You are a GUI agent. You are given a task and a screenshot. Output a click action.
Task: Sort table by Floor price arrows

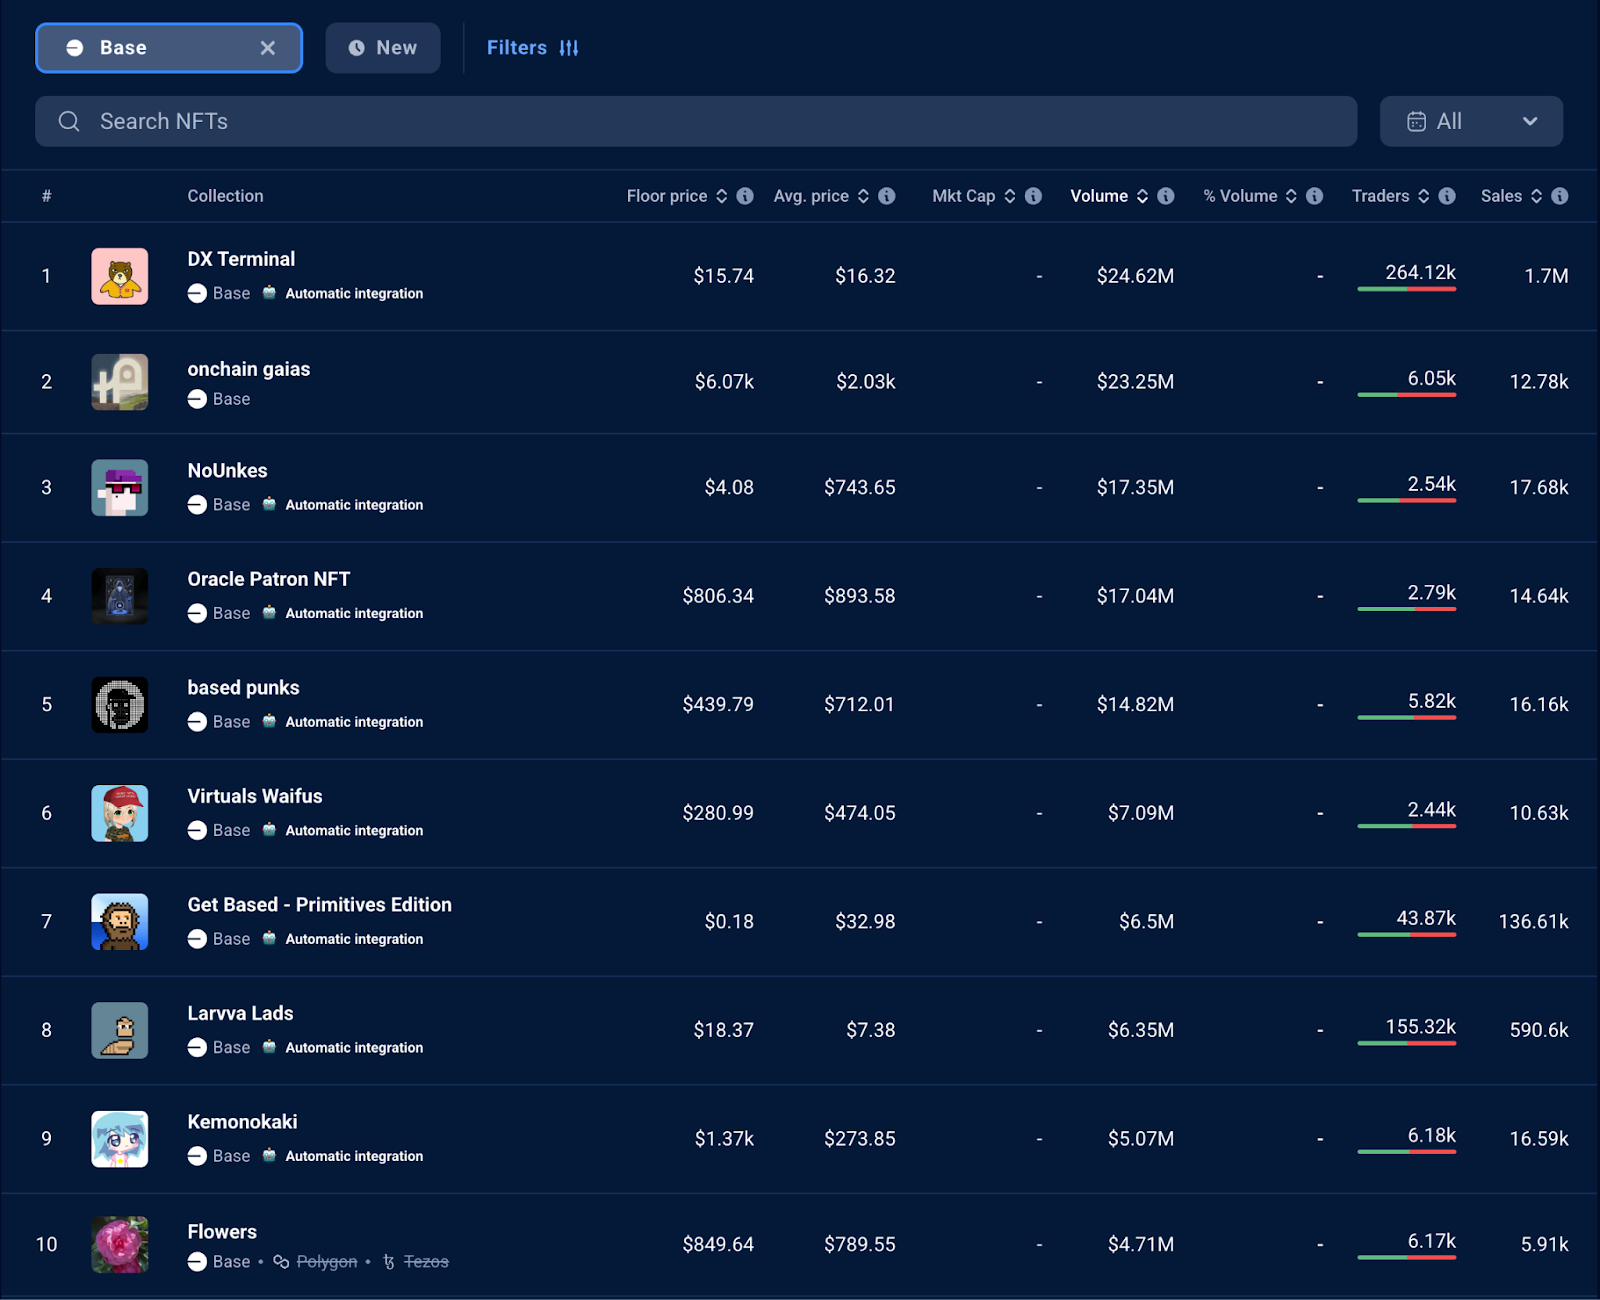(722, 196)
